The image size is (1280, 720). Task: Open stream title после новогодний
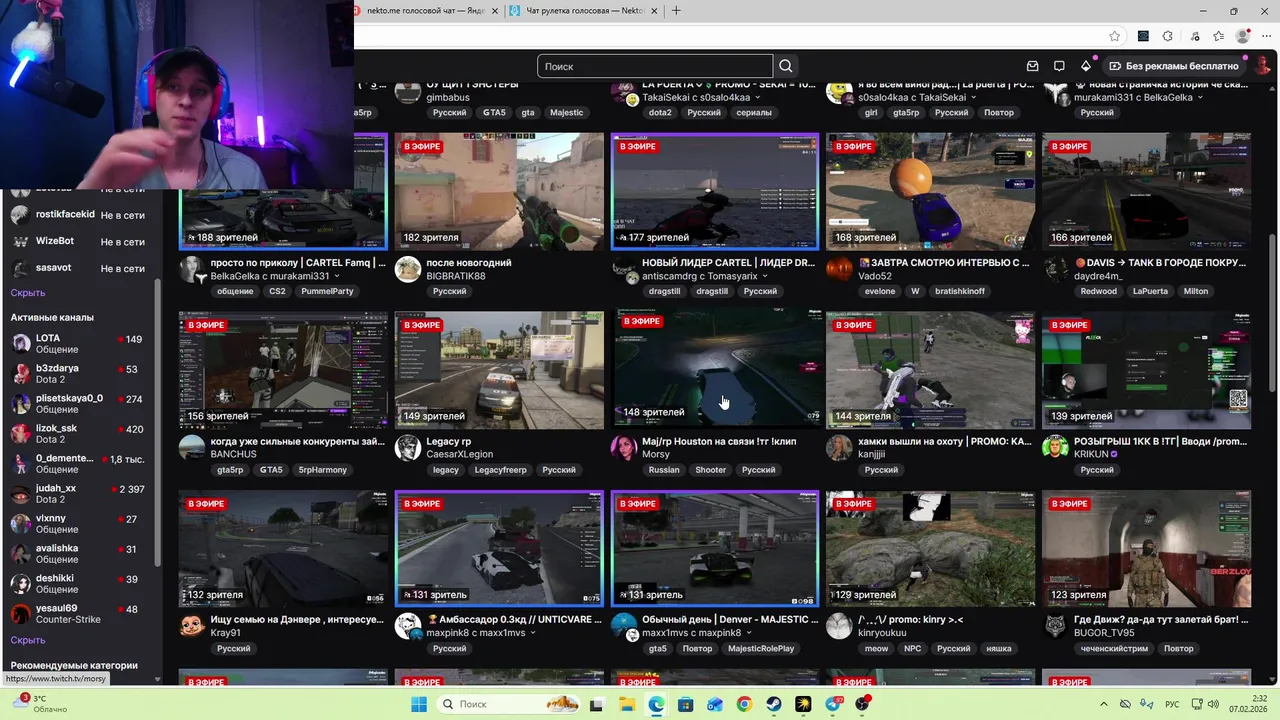click(469, 263)
